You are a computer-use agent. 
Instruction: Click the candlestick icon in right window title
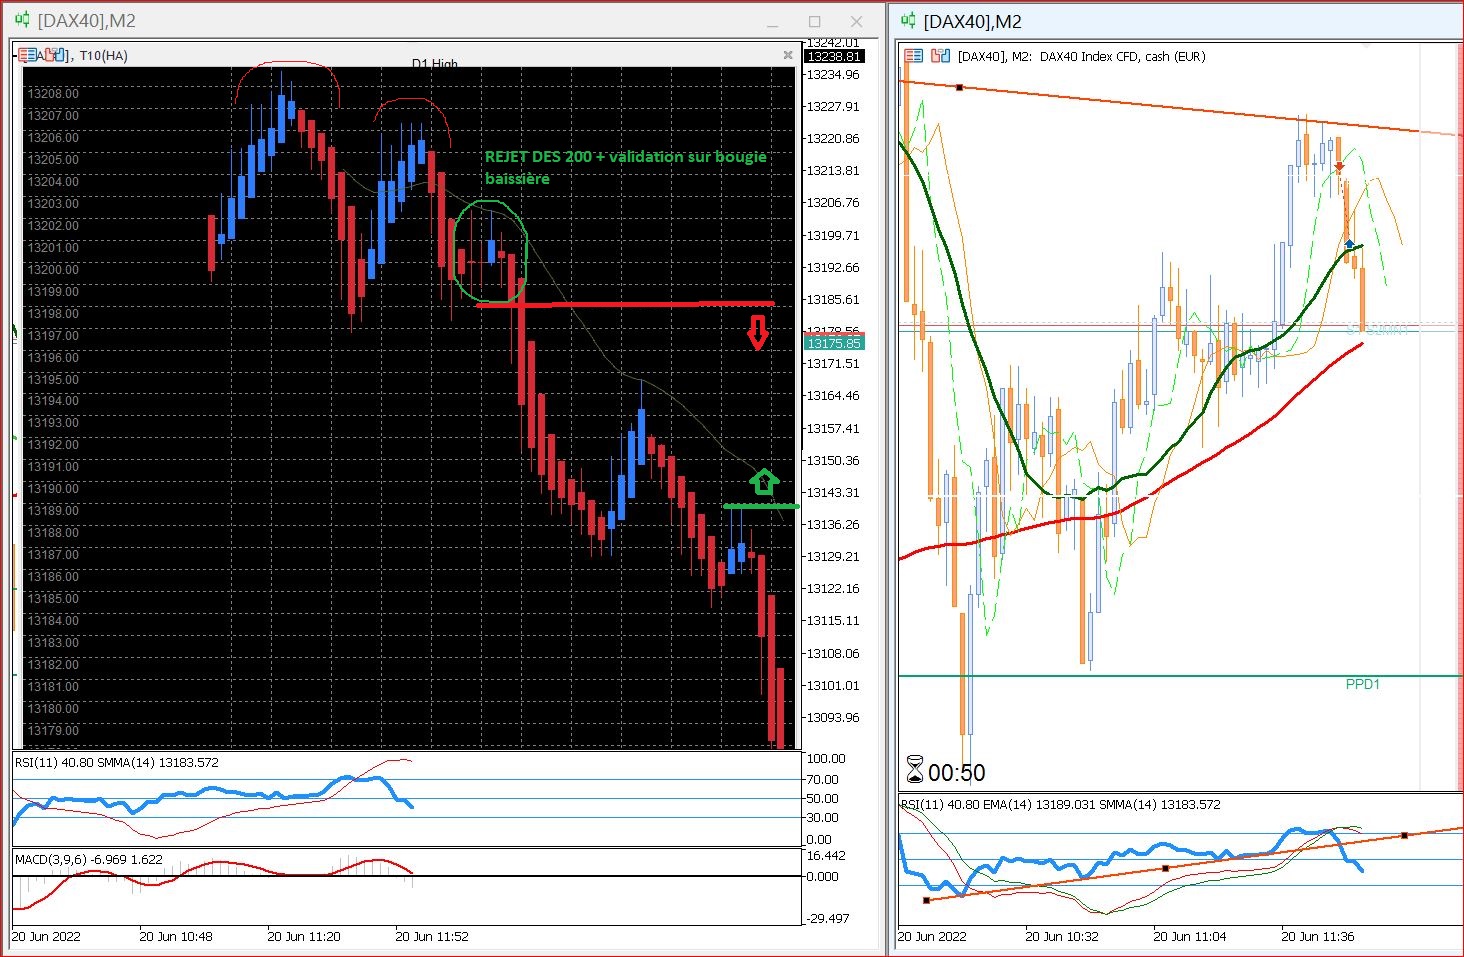pos(908,20)
